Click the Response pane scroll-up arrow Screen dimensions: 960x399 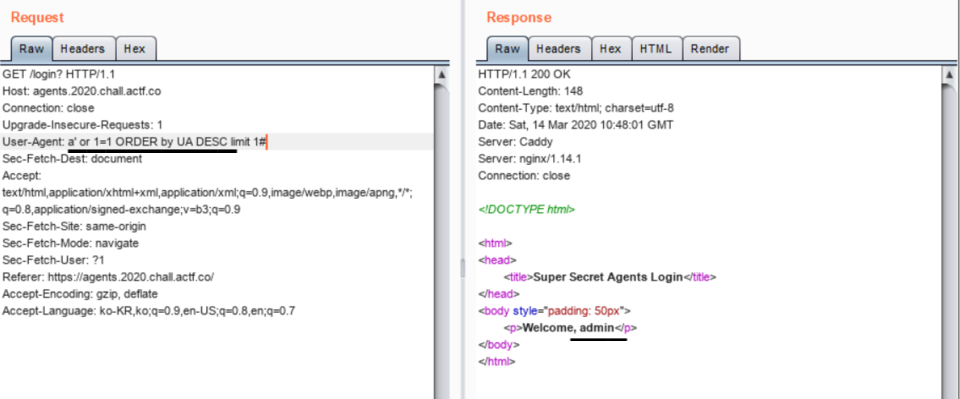coord(949,75)
